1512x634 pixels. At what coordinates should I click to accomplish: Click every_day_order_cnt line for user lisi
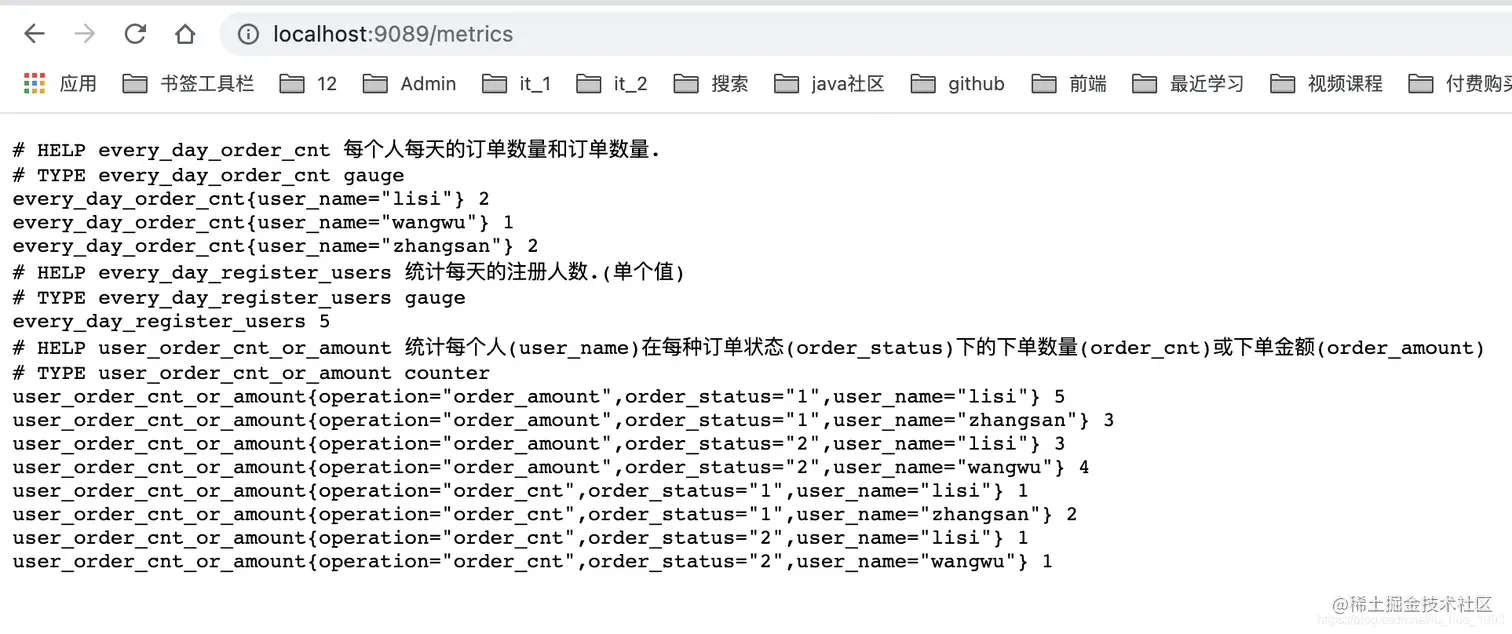(x=251, y=199)
